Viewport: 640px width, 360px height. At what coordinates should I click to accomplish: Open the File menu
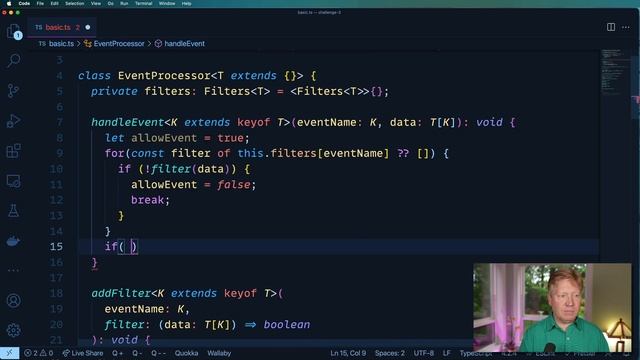pyautogui.click(x=40, y=3)
